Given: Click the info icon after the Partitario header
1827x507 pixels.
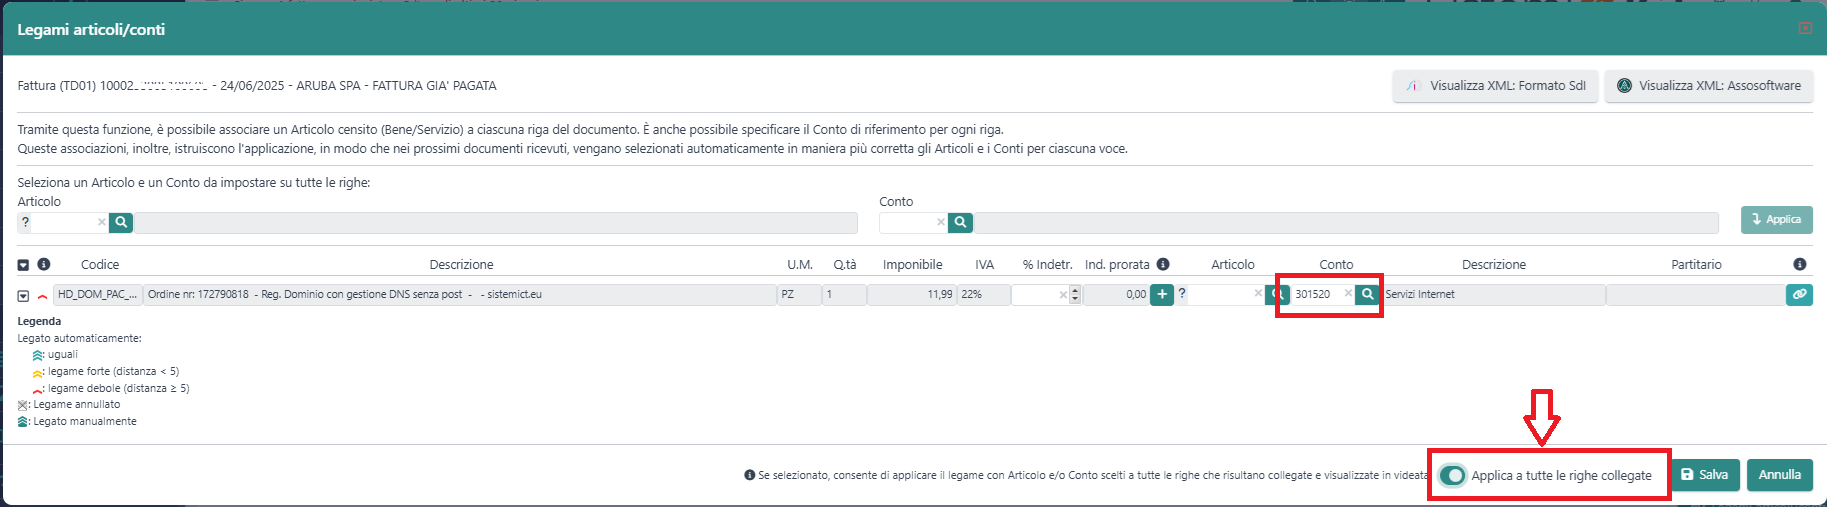Looking at the screenshot, I should coord(1800,264).
